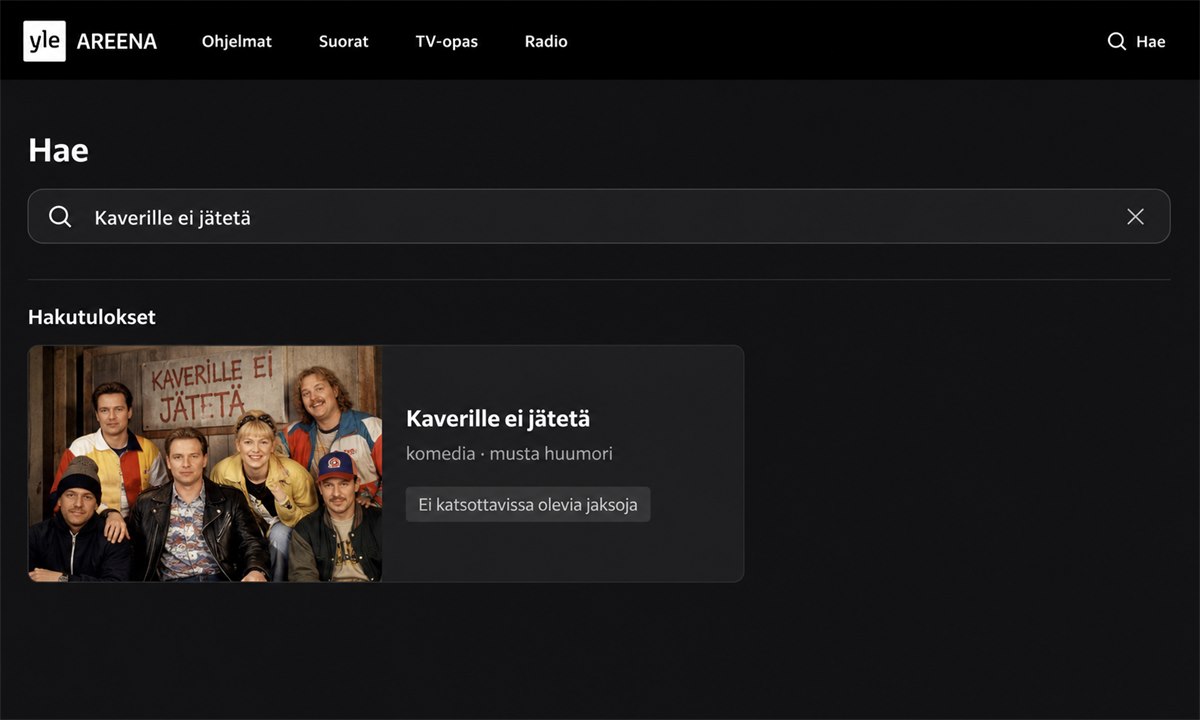Click the komedia · musta huumori genre text
Image resolution: width=1200 pixels, height=720 pixels.
pyautogui.click(x=509, y=454)
